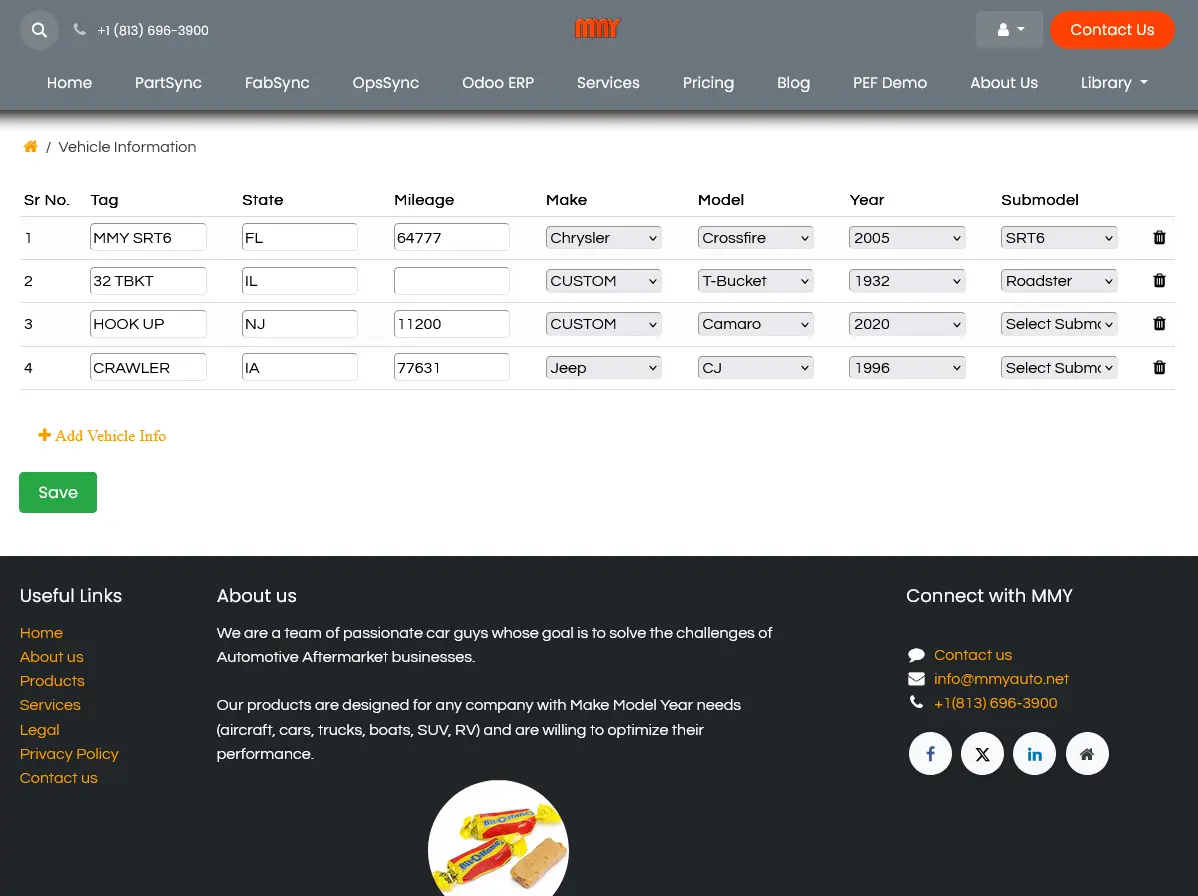The image size is (1198, 896).
Task: Open the Year dropdown showing 1932
Action: 907,281
